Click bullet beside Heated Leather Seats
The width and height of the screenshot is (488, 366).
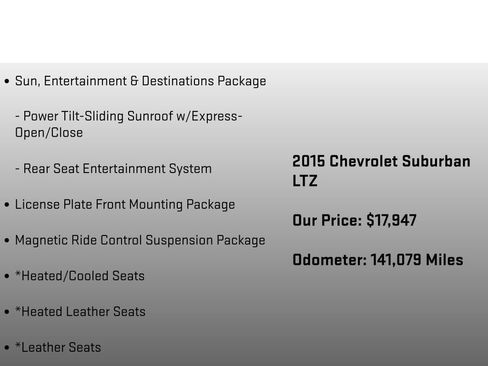click(x=7, y=312)
